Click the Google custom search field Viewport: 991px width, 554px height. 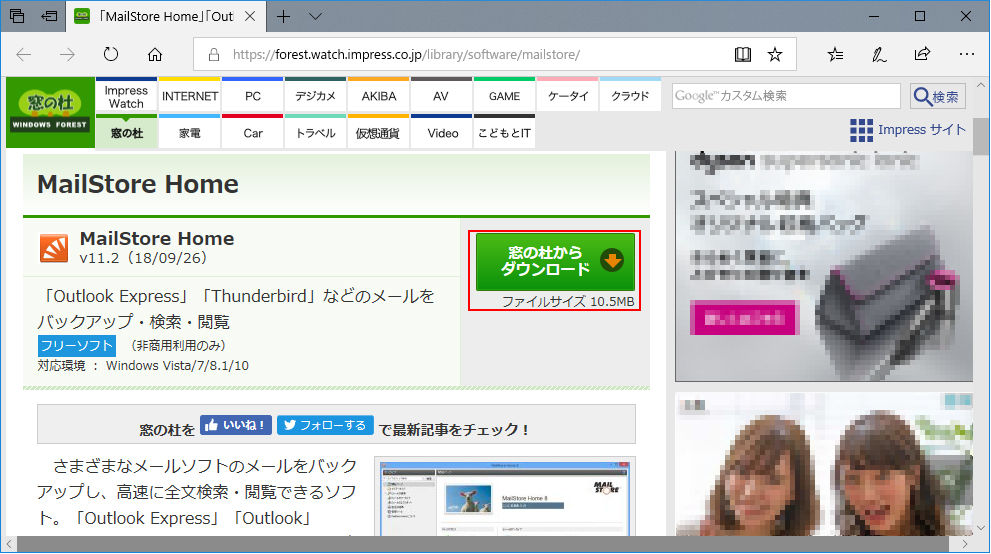(x=786, y=96)
